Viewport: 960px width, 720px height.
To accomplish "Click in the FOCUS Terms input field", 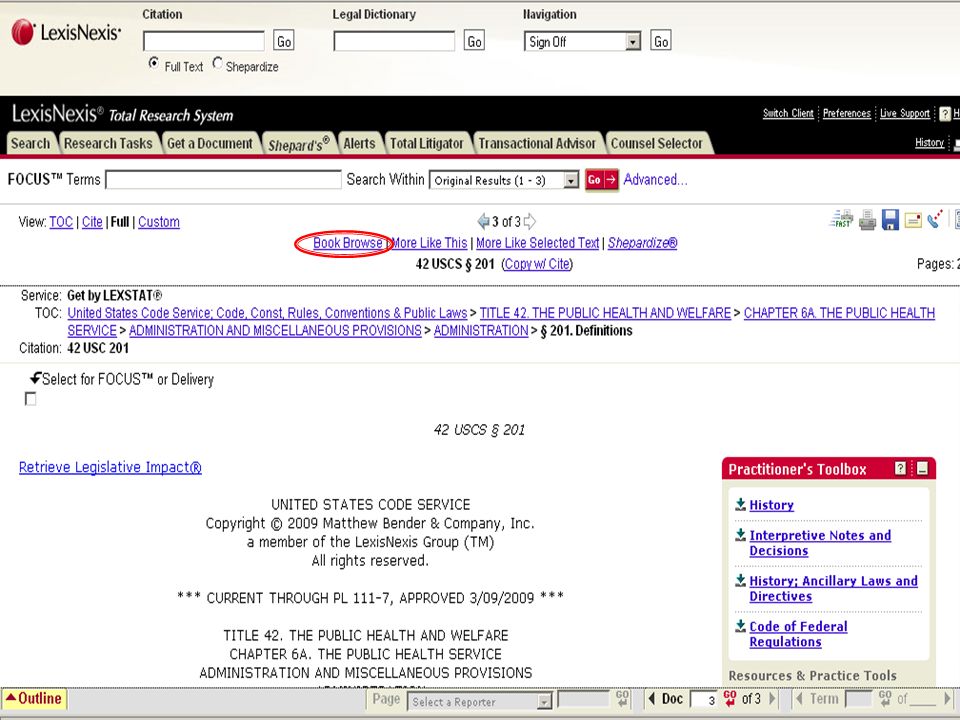I will (223, 180).
